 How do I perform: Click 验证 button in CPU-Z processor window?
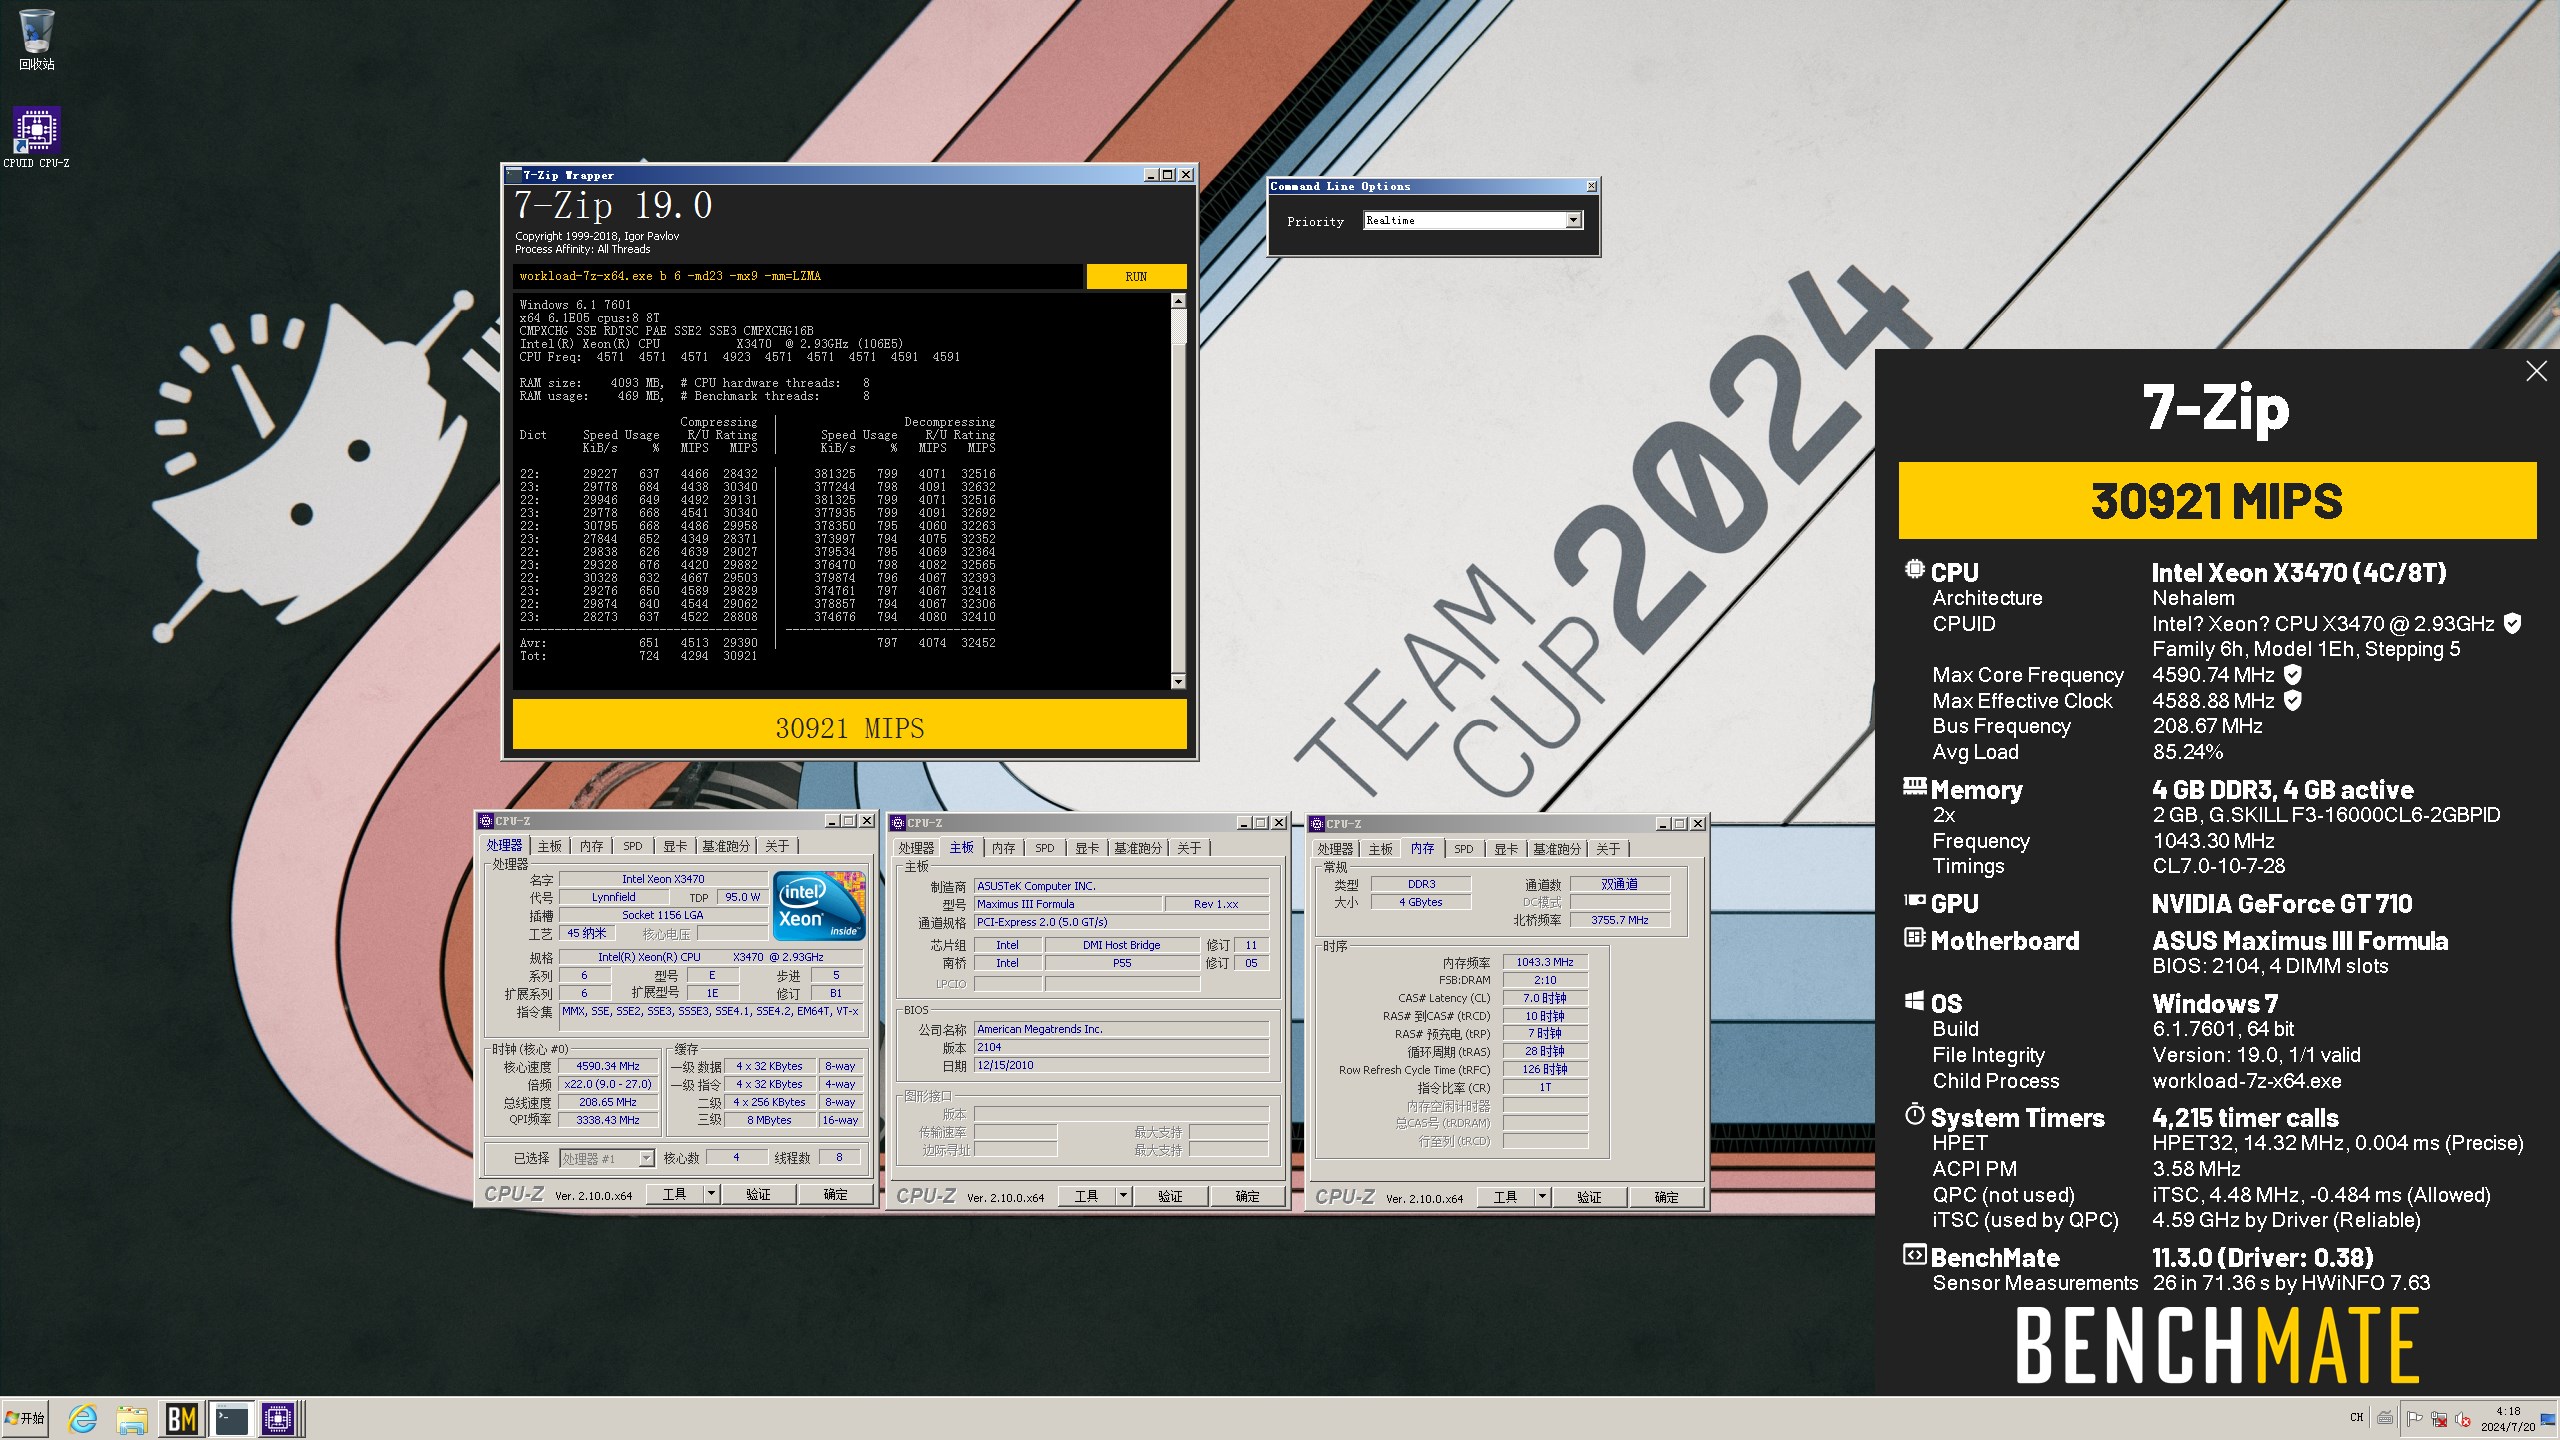(x=758, y=1194)
